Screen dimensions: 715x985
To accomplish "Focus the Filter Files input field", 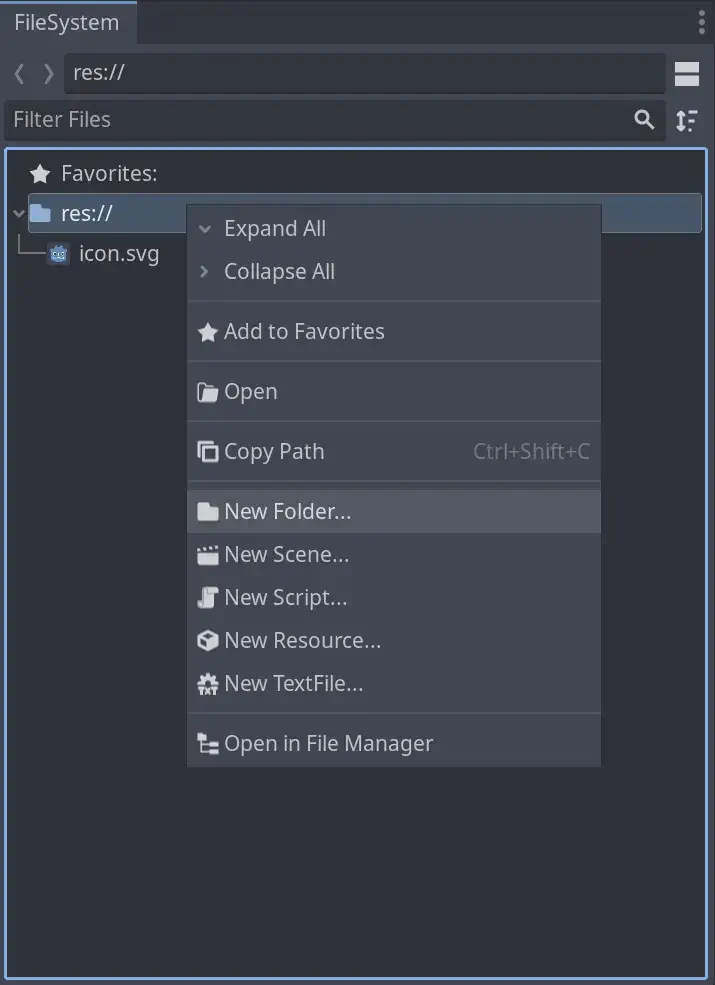I will [x=320, y=120].
